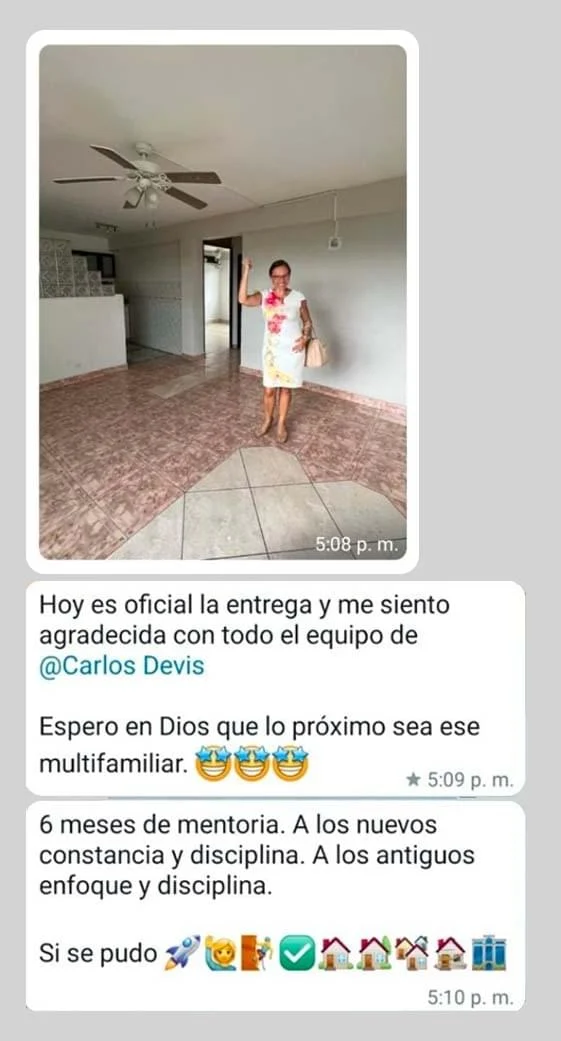561x1041 pixels.
Task: Click the 5:08 p. m. timestamp on photo
Action: point(357,545)
